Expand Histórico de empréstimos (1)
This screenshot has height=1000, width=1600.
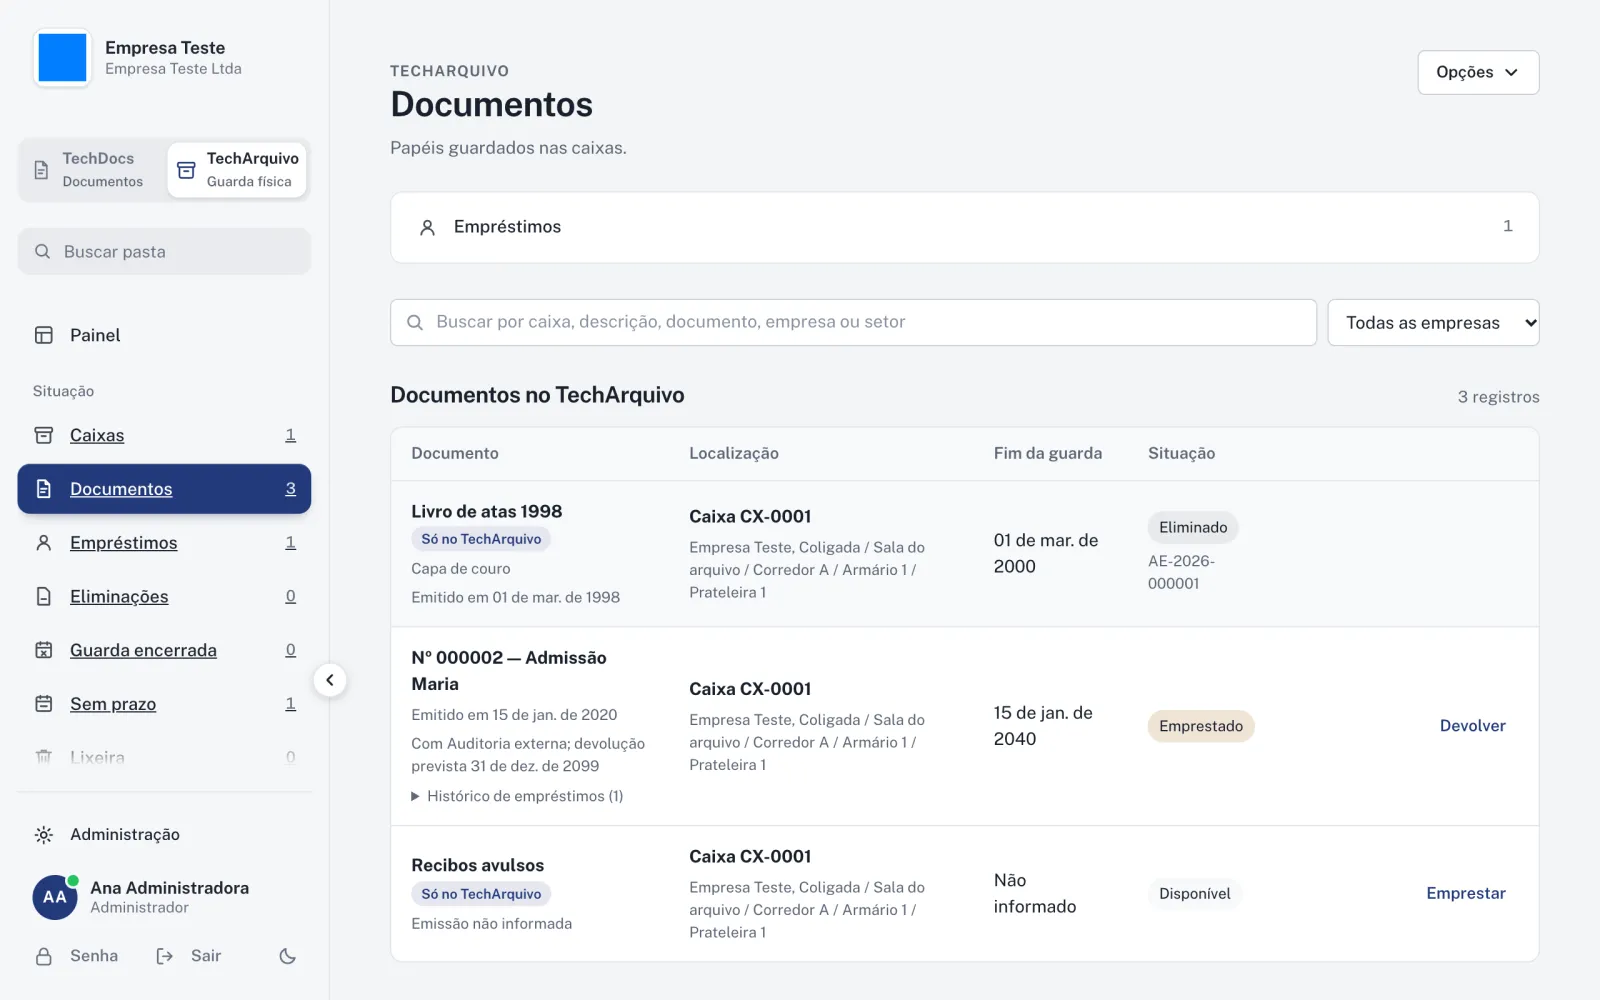(517, 796)
